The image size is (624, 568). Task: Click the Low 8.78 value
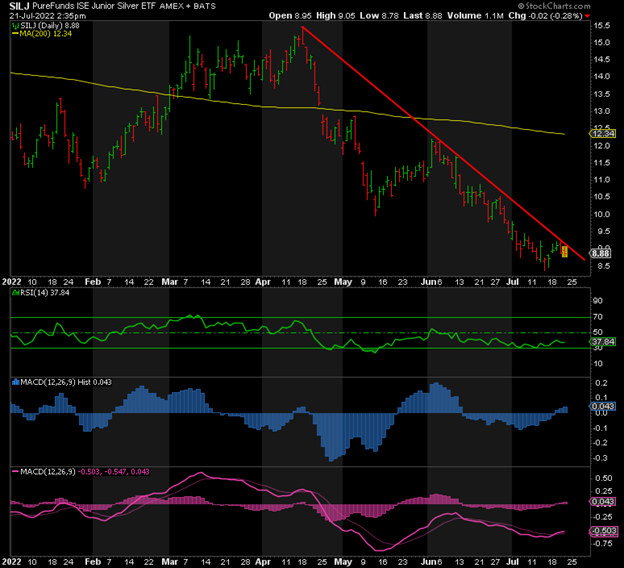(379, 16)
